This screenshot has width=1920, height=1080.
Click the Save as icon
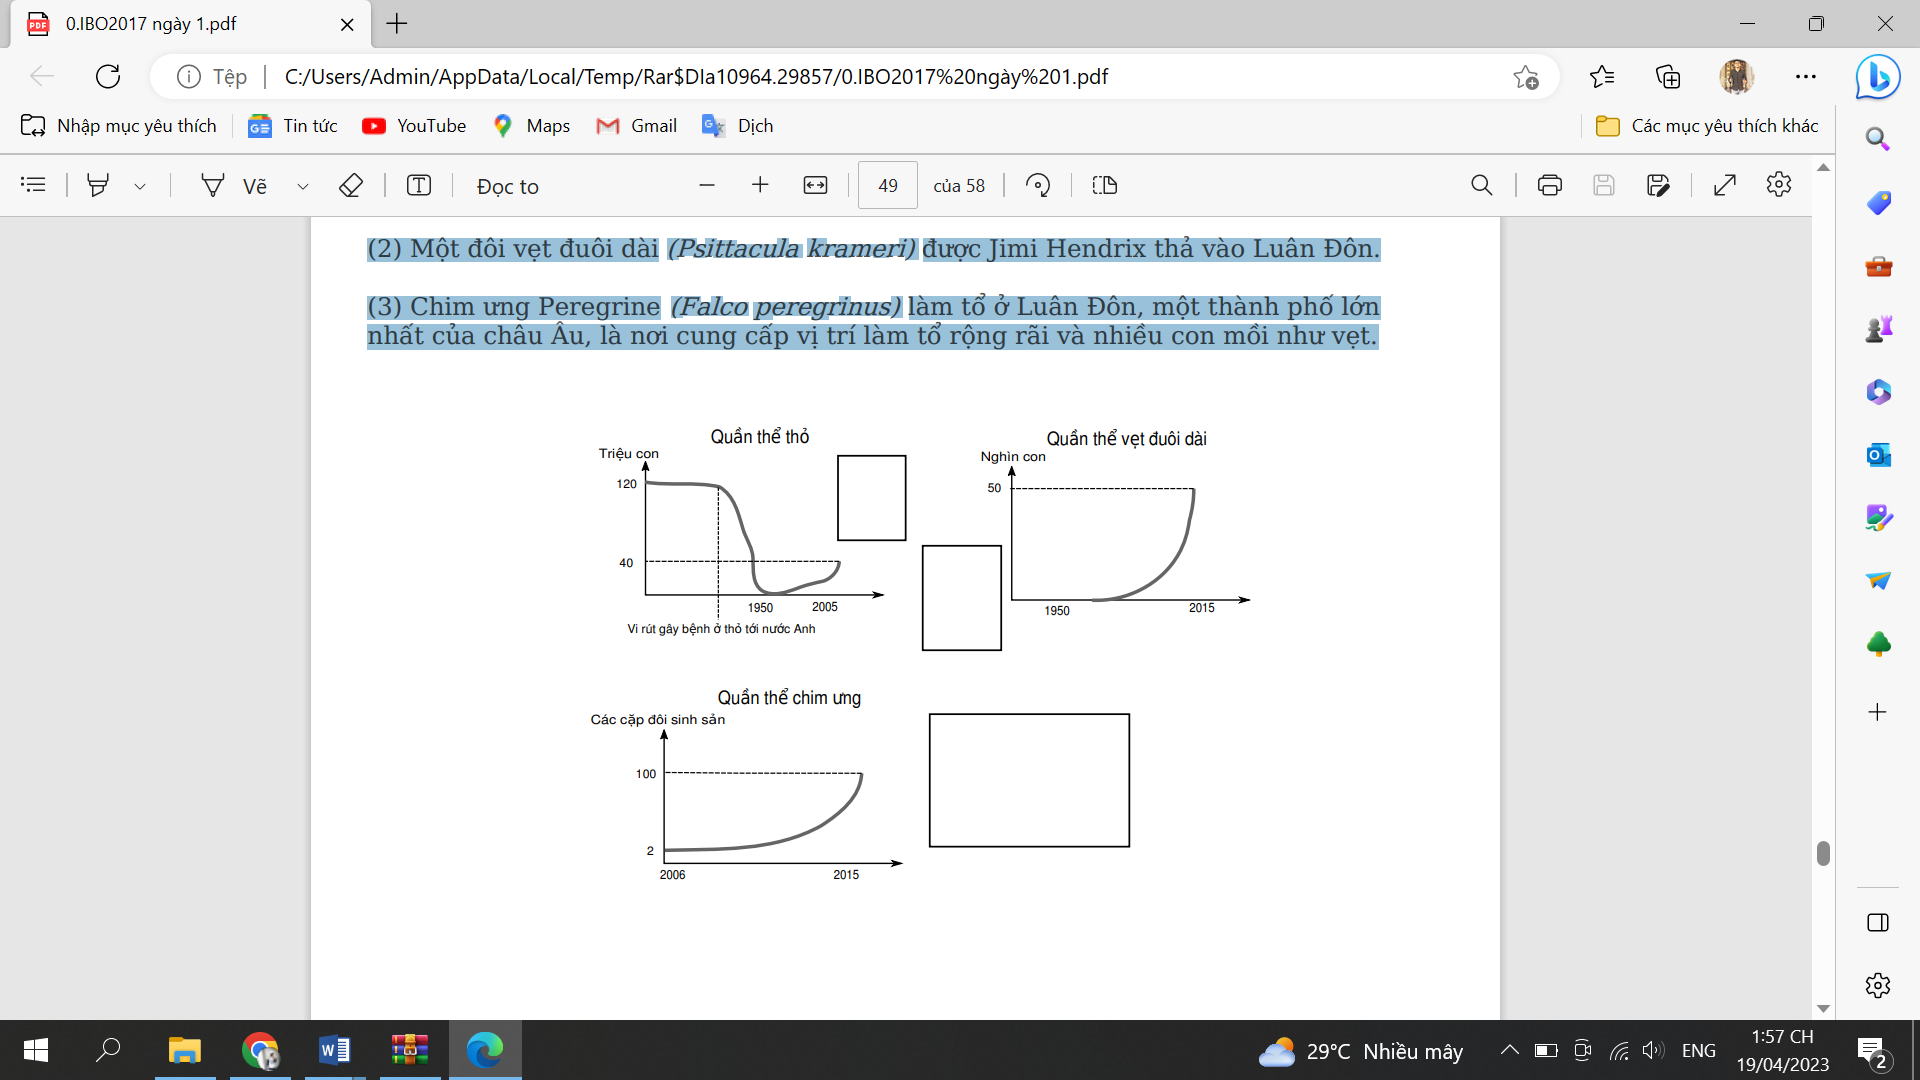point(1657,185)
